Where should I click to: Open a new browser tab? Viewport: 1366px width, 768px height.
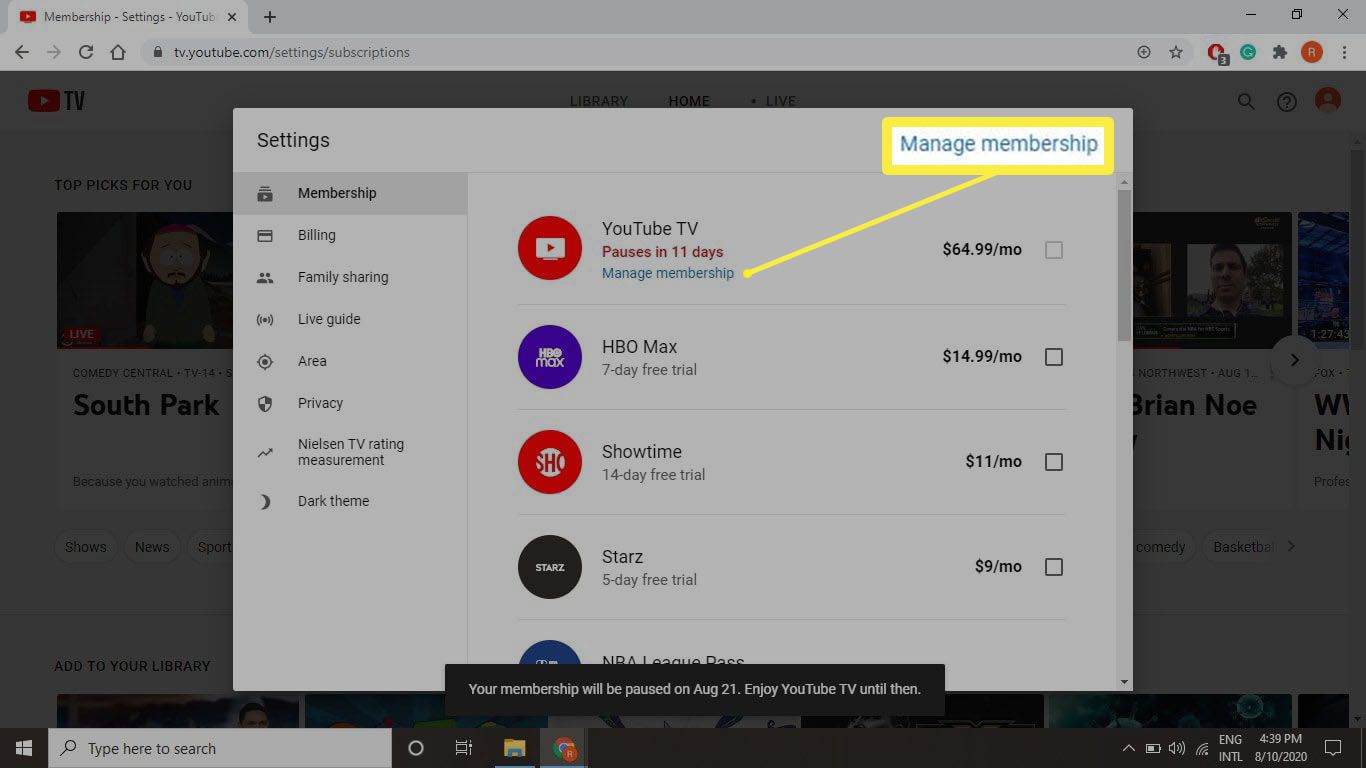click(270, 17)
